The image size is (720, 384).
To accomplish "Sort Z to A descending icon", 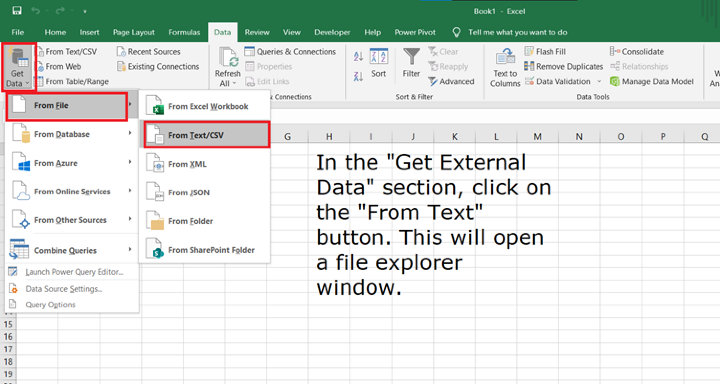I will (x=358, y=76).
